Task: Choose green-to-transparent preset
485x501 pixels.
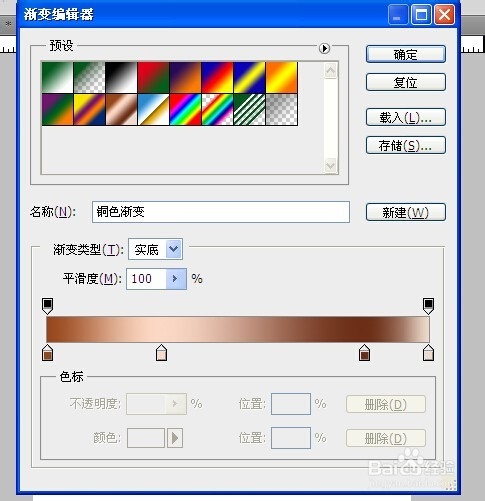Action: click(x=89, y=77)
